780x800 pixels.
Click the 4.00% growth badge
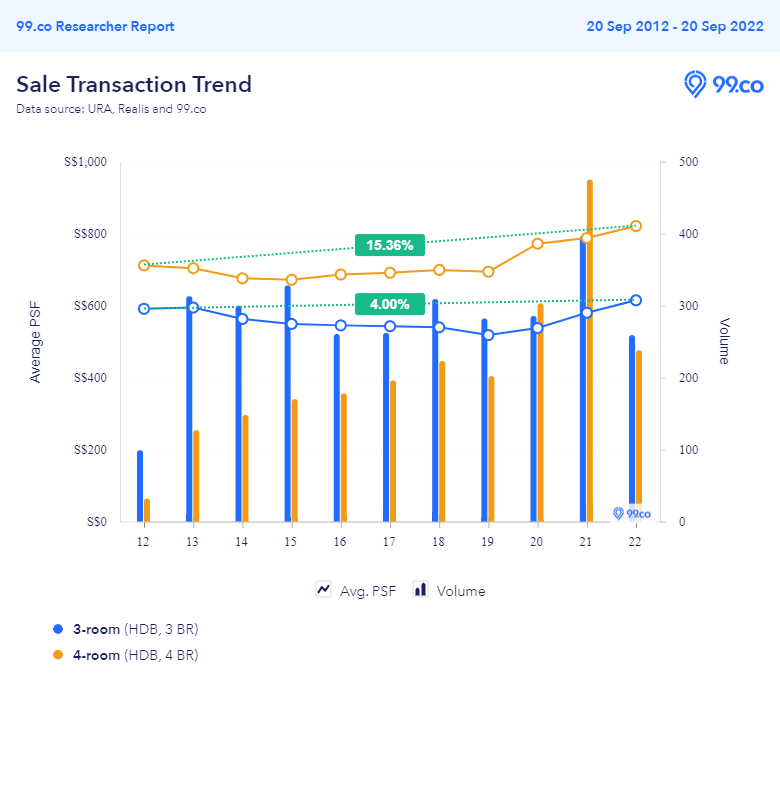click(390, 304)
